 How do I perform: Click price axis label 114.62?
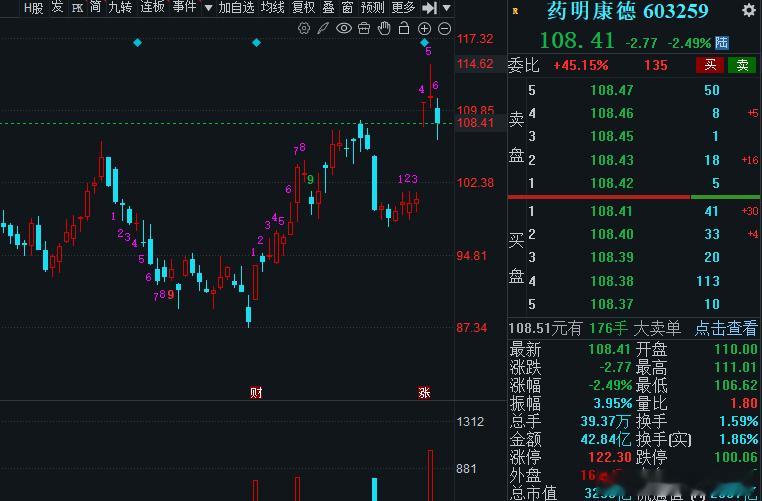(x=475, y=63)
